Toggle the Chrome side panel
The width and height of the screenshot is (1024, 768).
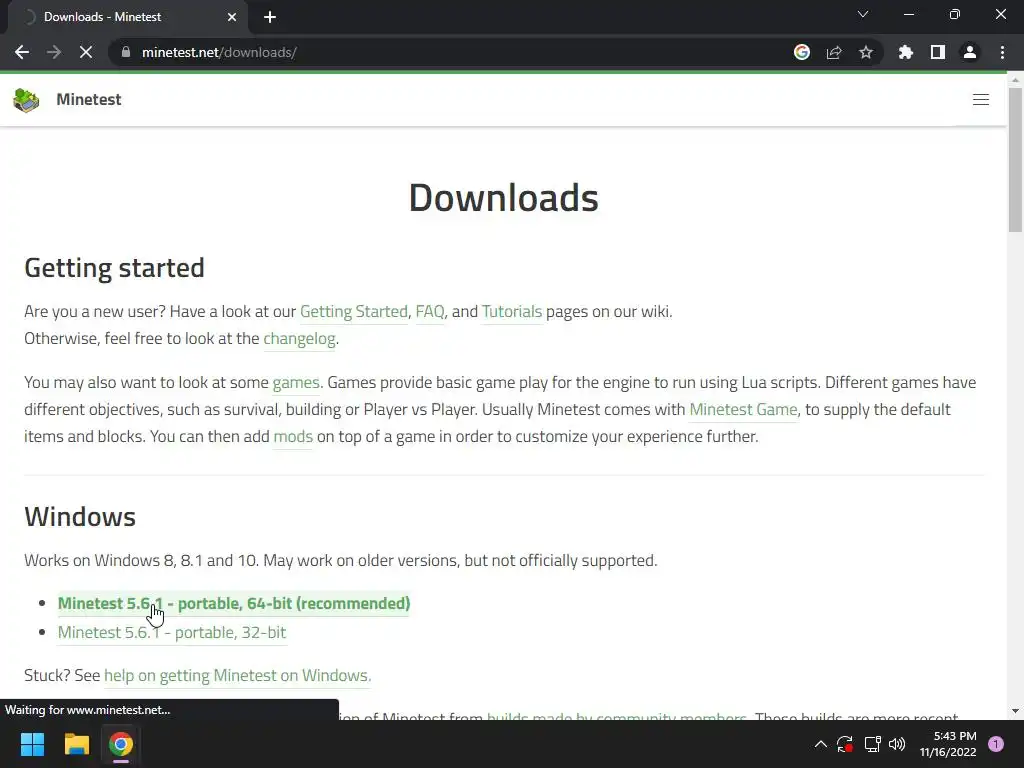(938, 52)
